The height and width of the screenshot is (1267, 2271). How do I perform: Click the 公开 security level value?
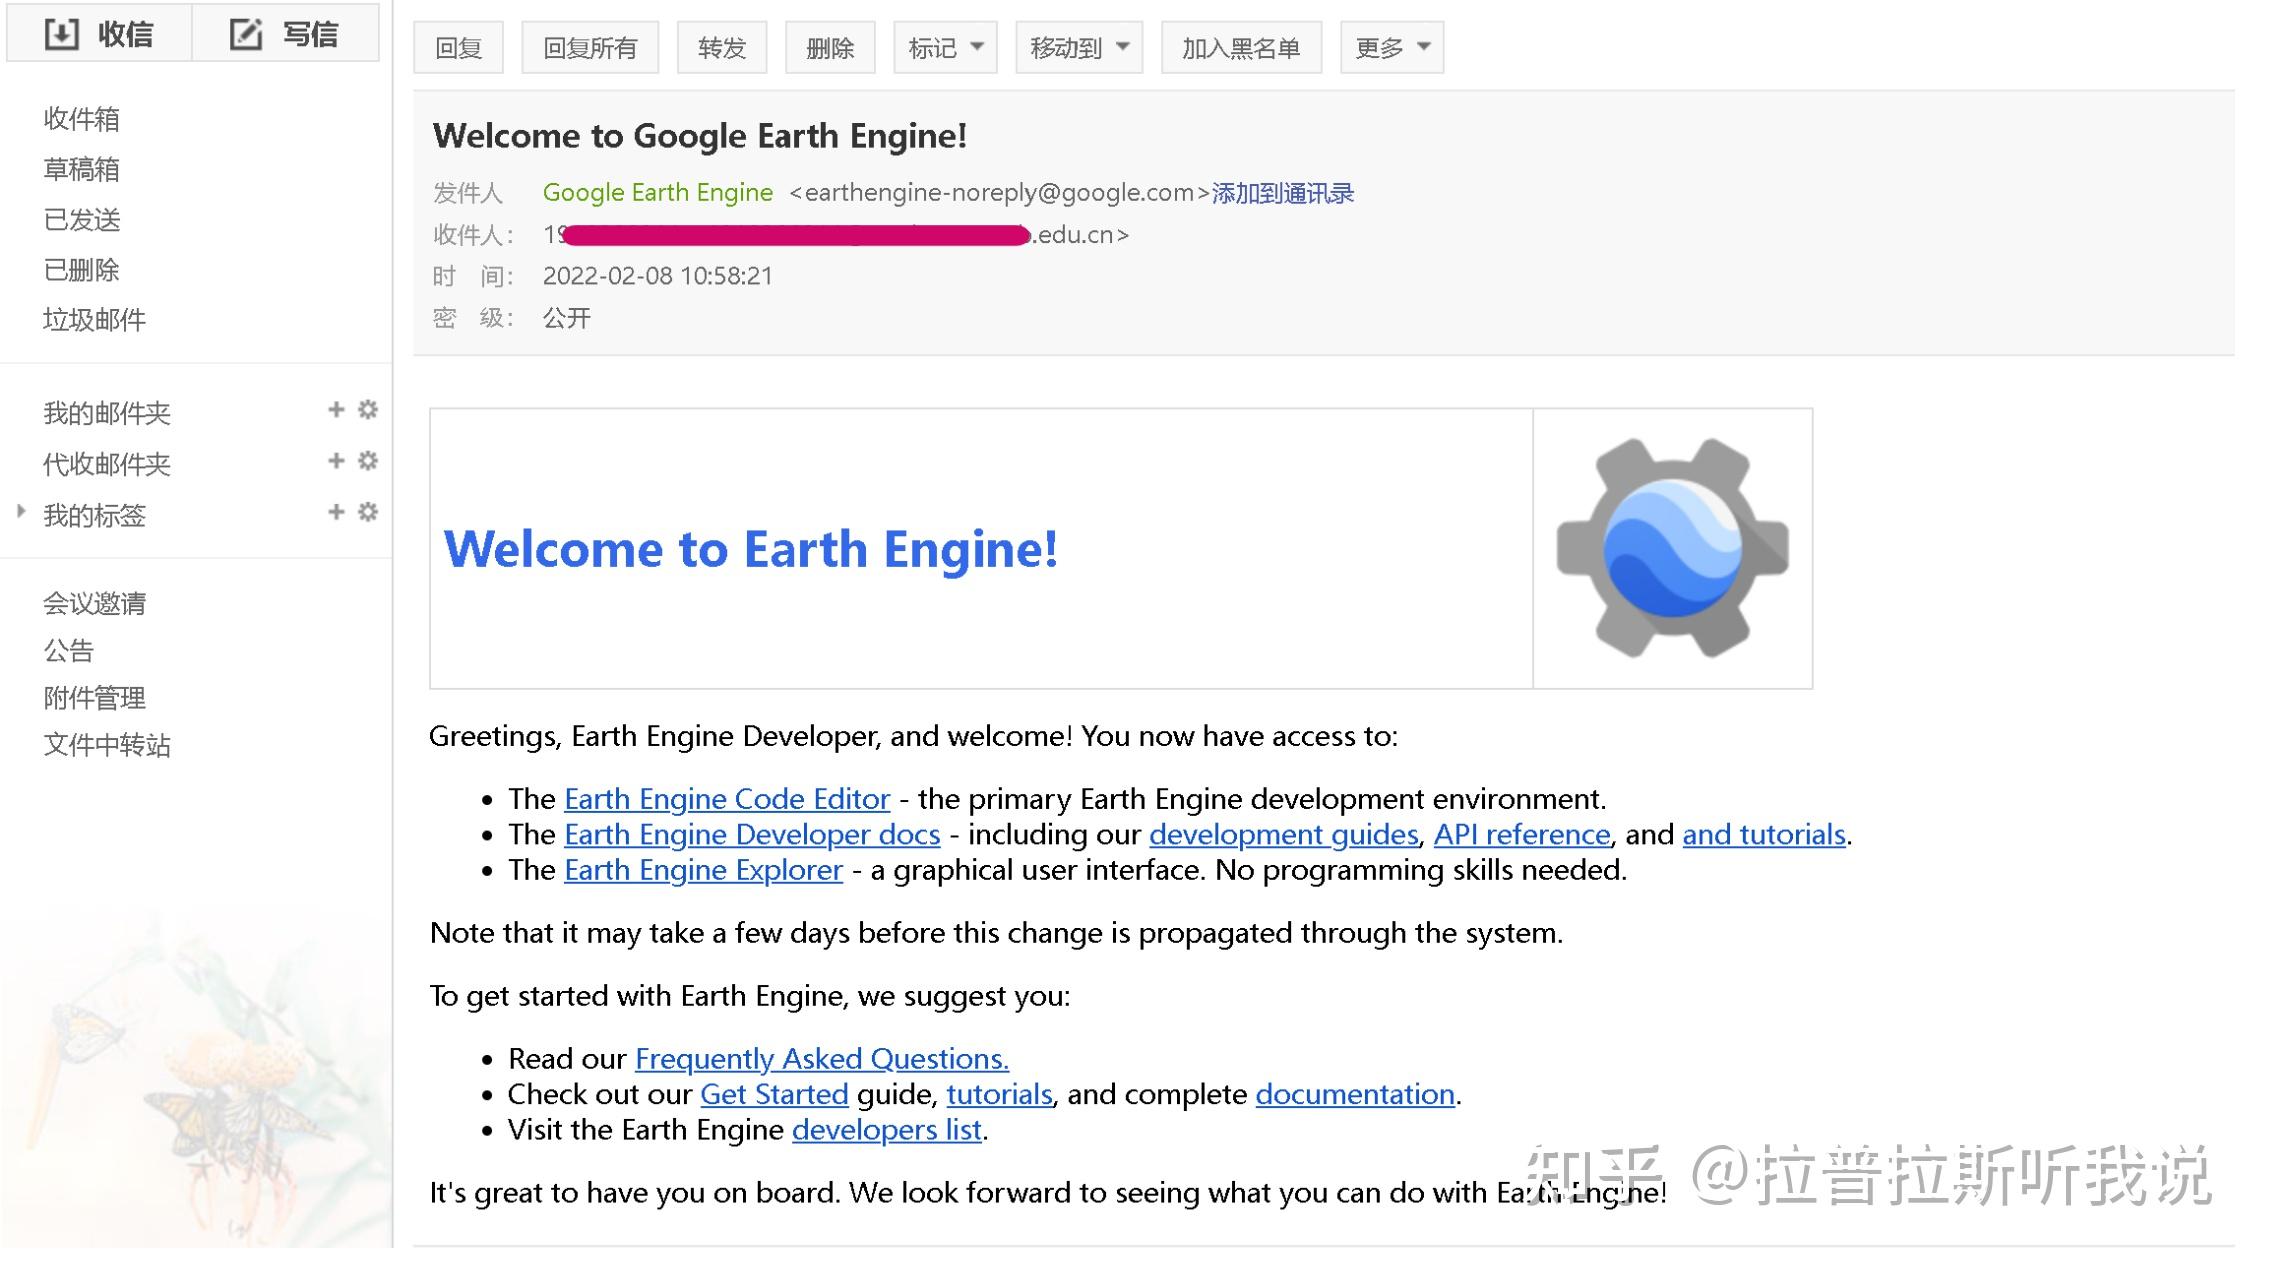click(x=567, y=318)
